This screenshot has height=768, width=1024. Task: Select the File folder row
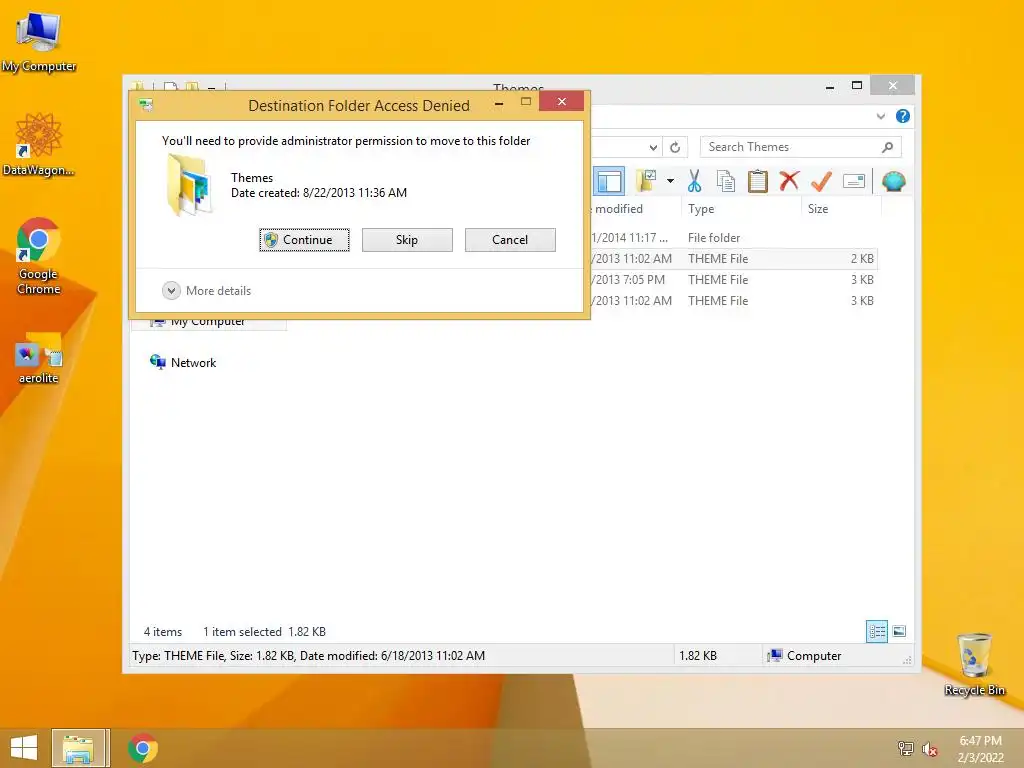click(733, 238)
